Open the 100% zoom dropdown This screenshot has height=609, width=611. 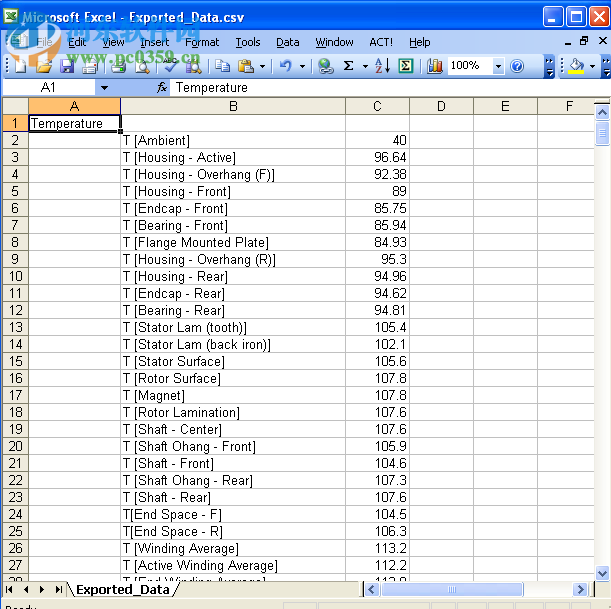click(x=498, y=66)
